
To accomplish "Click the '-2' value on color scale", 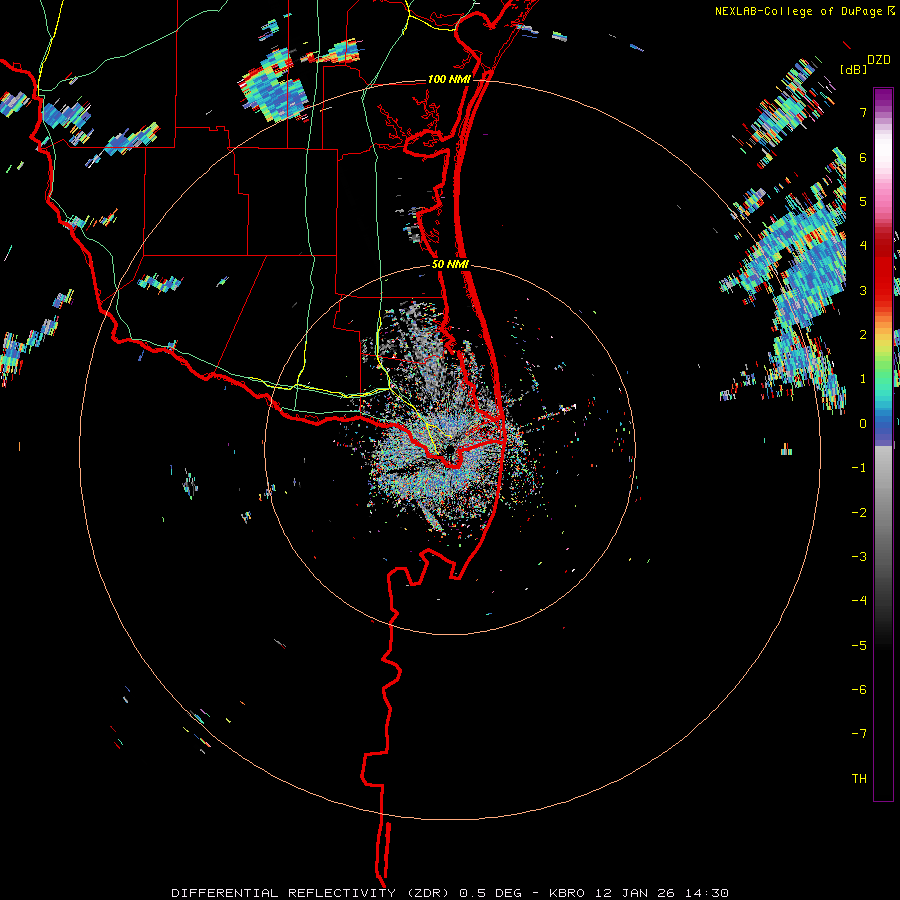I will click(x=859, y=512).
